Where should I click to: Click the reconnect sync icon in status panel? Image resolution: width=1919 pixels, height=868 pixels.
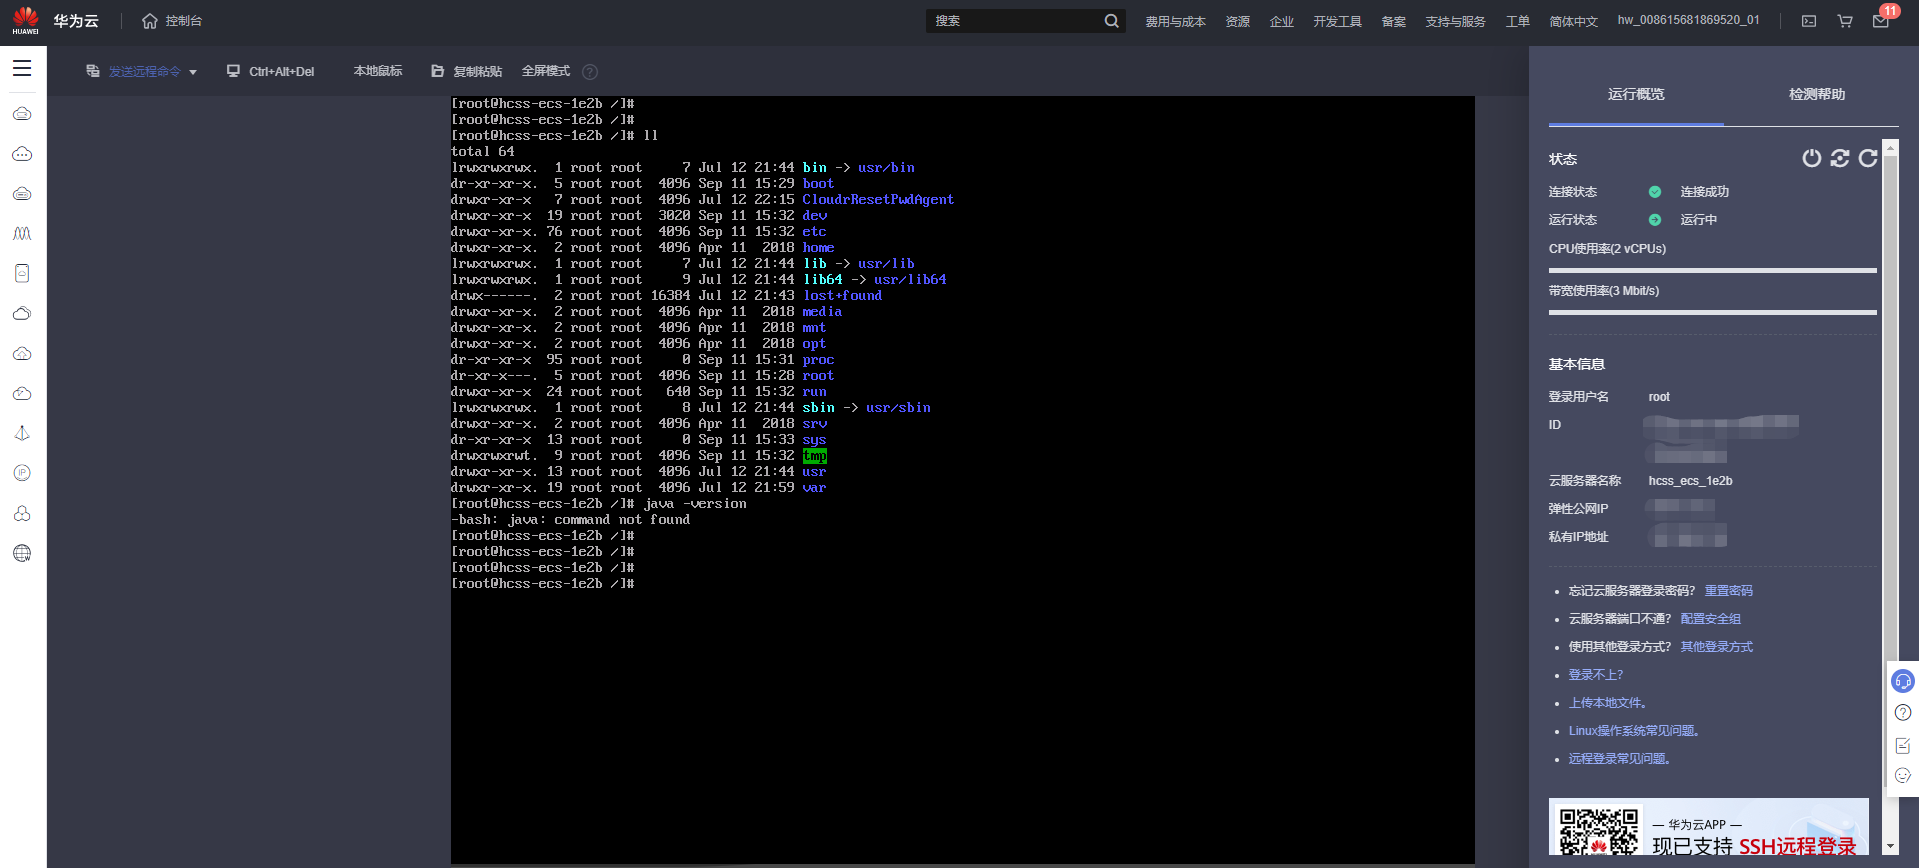click(x=1840, y=158)
